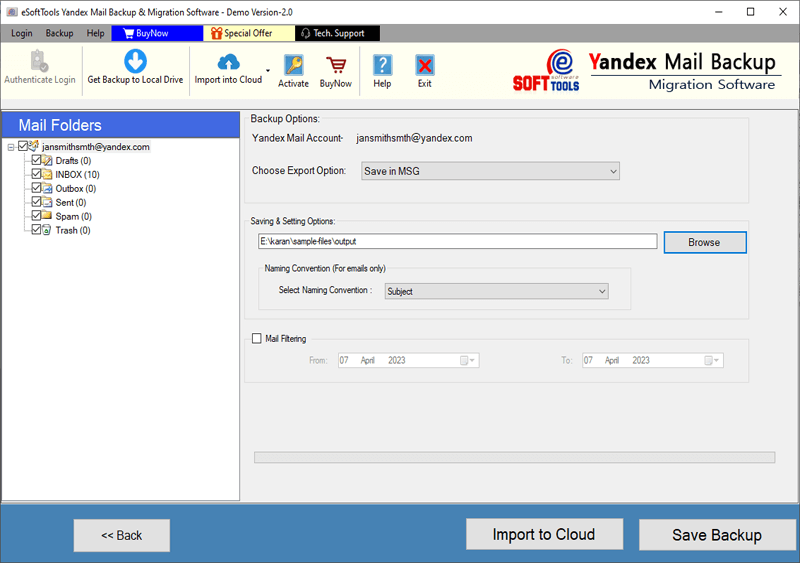Open the Choose Export Option dropdown

click(490, 171)
